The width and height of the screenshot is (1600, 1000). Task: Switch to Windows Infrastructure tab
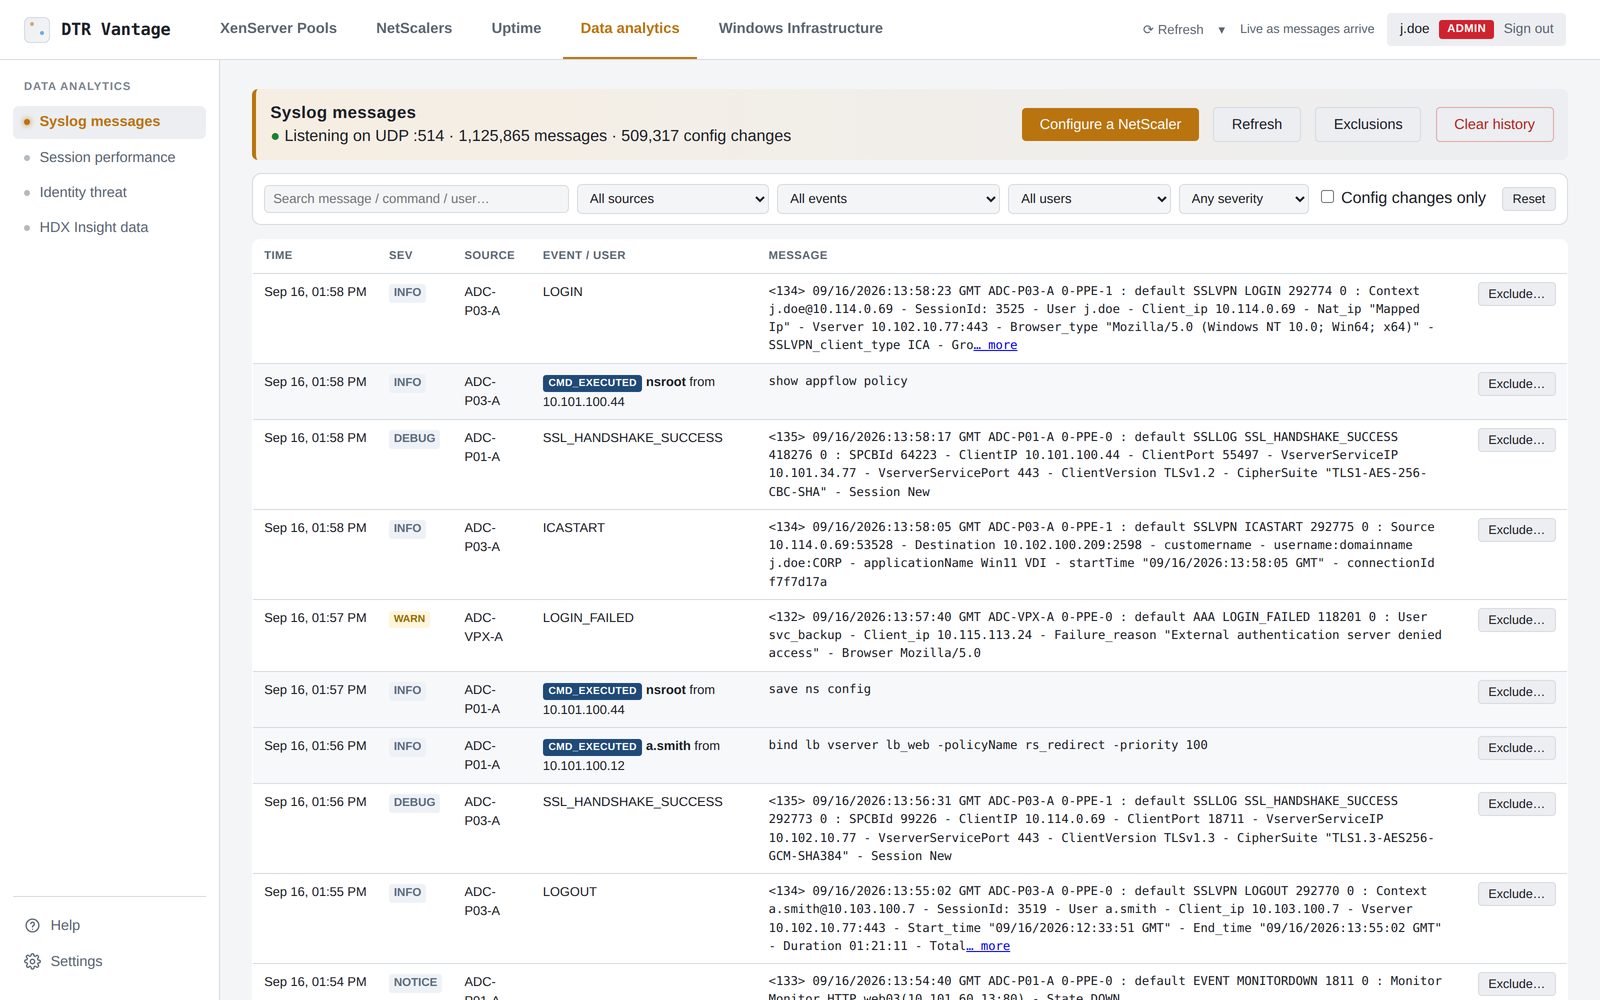click(800, 28)
